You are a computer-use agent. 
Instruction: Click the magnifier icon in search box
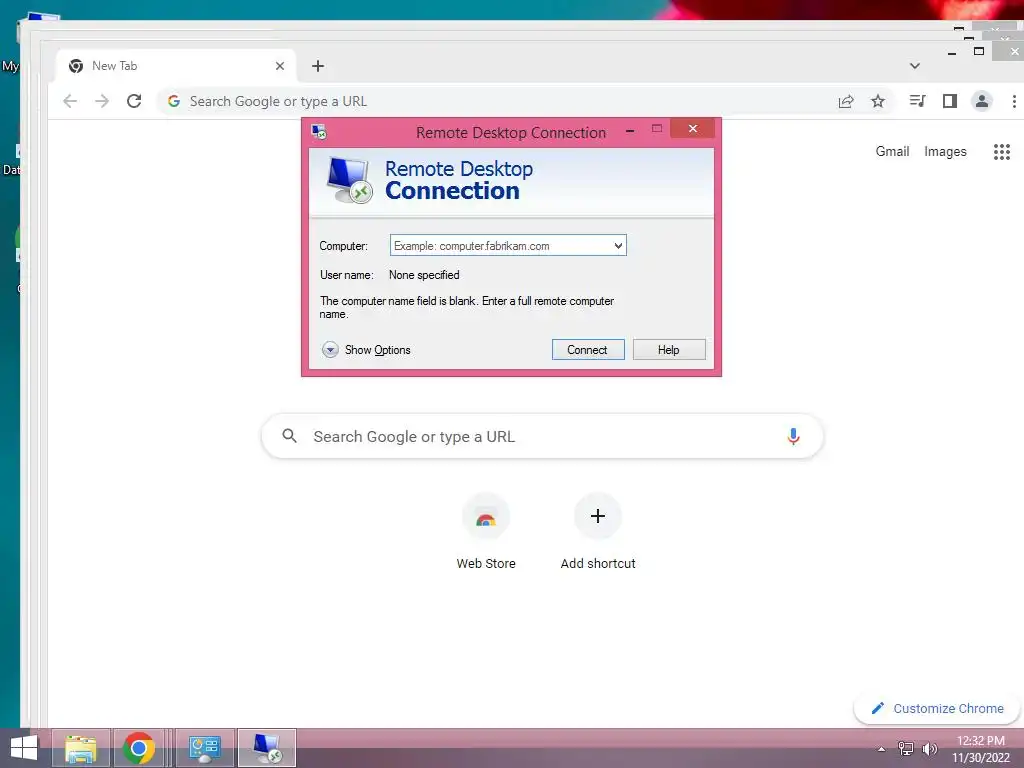click(289, 436)
